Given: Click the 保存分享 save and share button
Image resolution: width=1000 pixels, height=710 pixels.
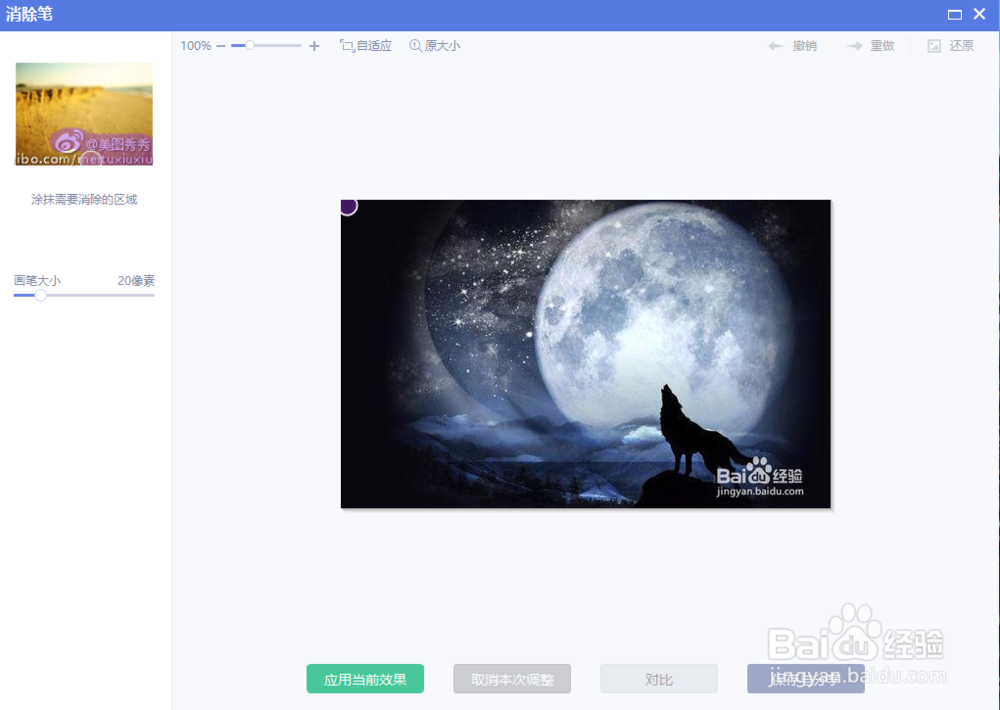Looking at the screenshot, I should [806, 679].
